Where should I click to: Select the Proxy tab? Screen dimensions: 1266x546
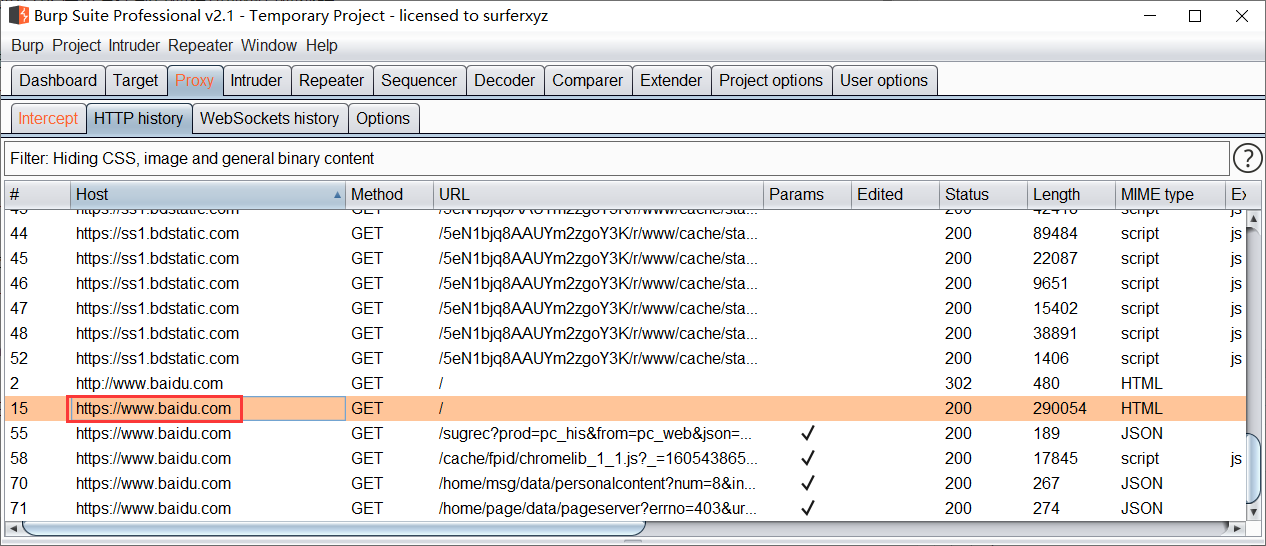(x=194, y=81)
